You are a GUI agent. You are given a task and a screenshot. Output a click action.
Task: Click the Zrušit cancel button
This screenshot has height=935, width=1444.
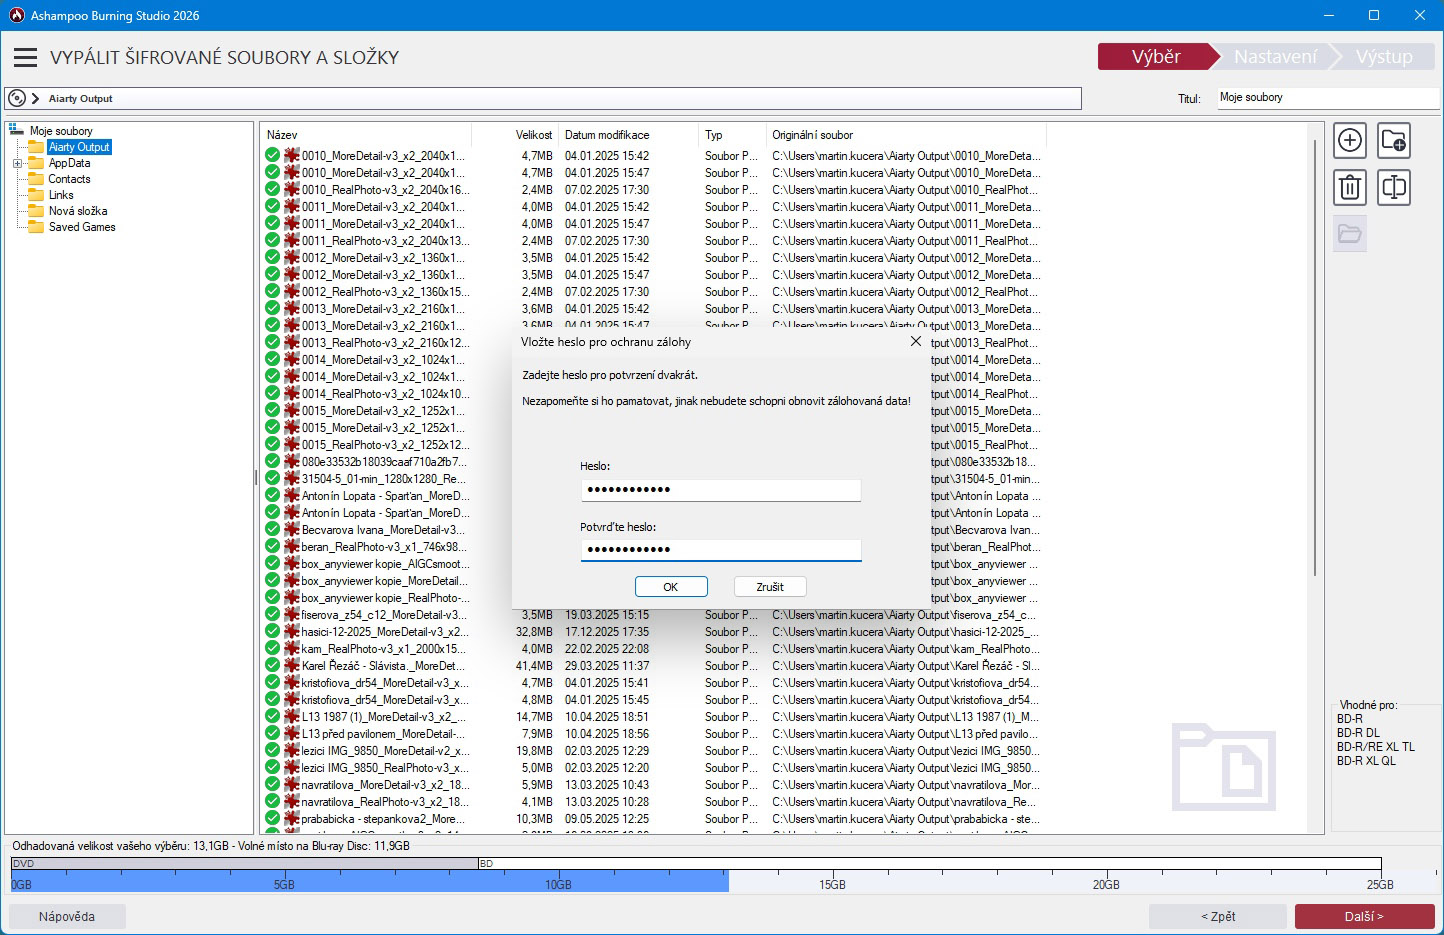[x=769, y=587]
